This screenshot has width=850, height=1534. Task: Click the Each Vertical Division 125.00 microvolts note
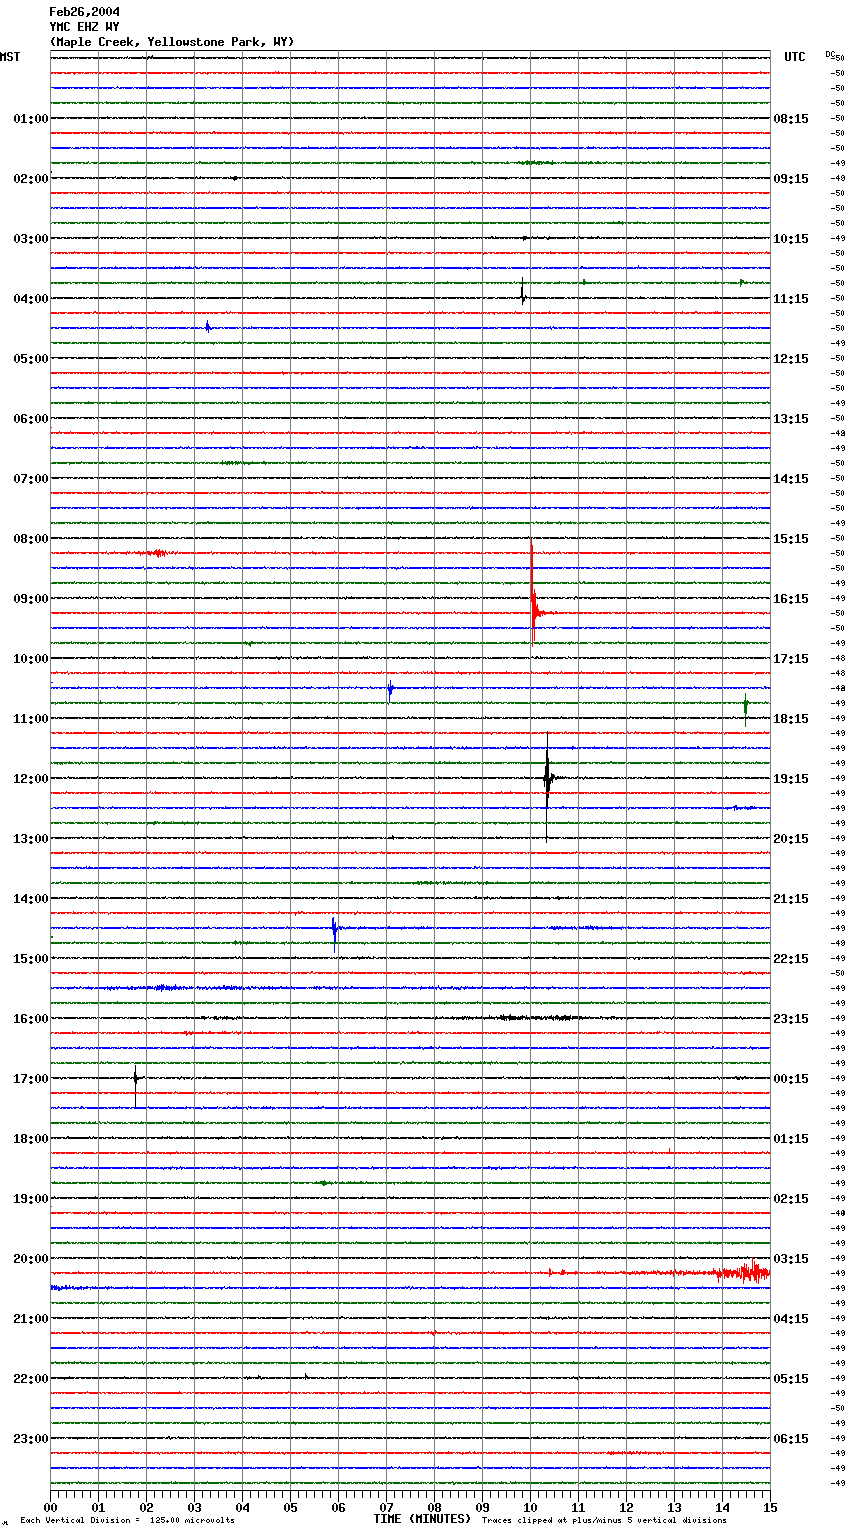coord(127,1521)
